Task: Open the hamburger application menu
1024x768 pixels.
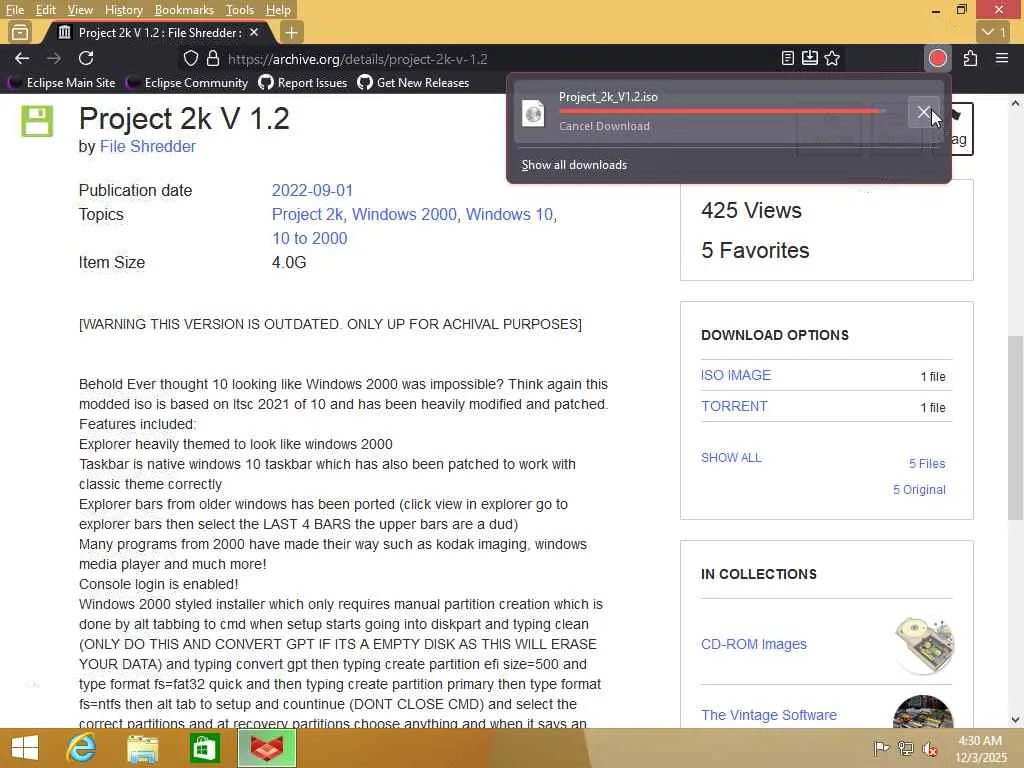Action: click(1002, 59)
